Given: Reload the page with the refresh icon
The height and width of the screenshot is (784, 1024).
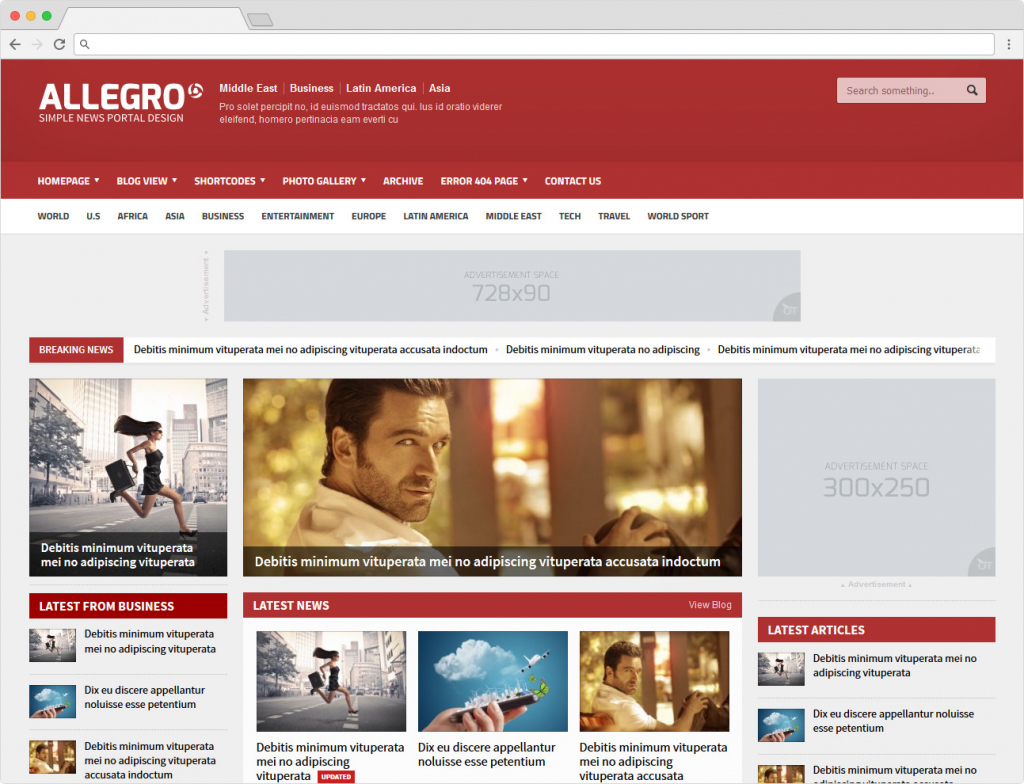Looking at the screenshot, I should pyautogui.click(x=59, y=44).
